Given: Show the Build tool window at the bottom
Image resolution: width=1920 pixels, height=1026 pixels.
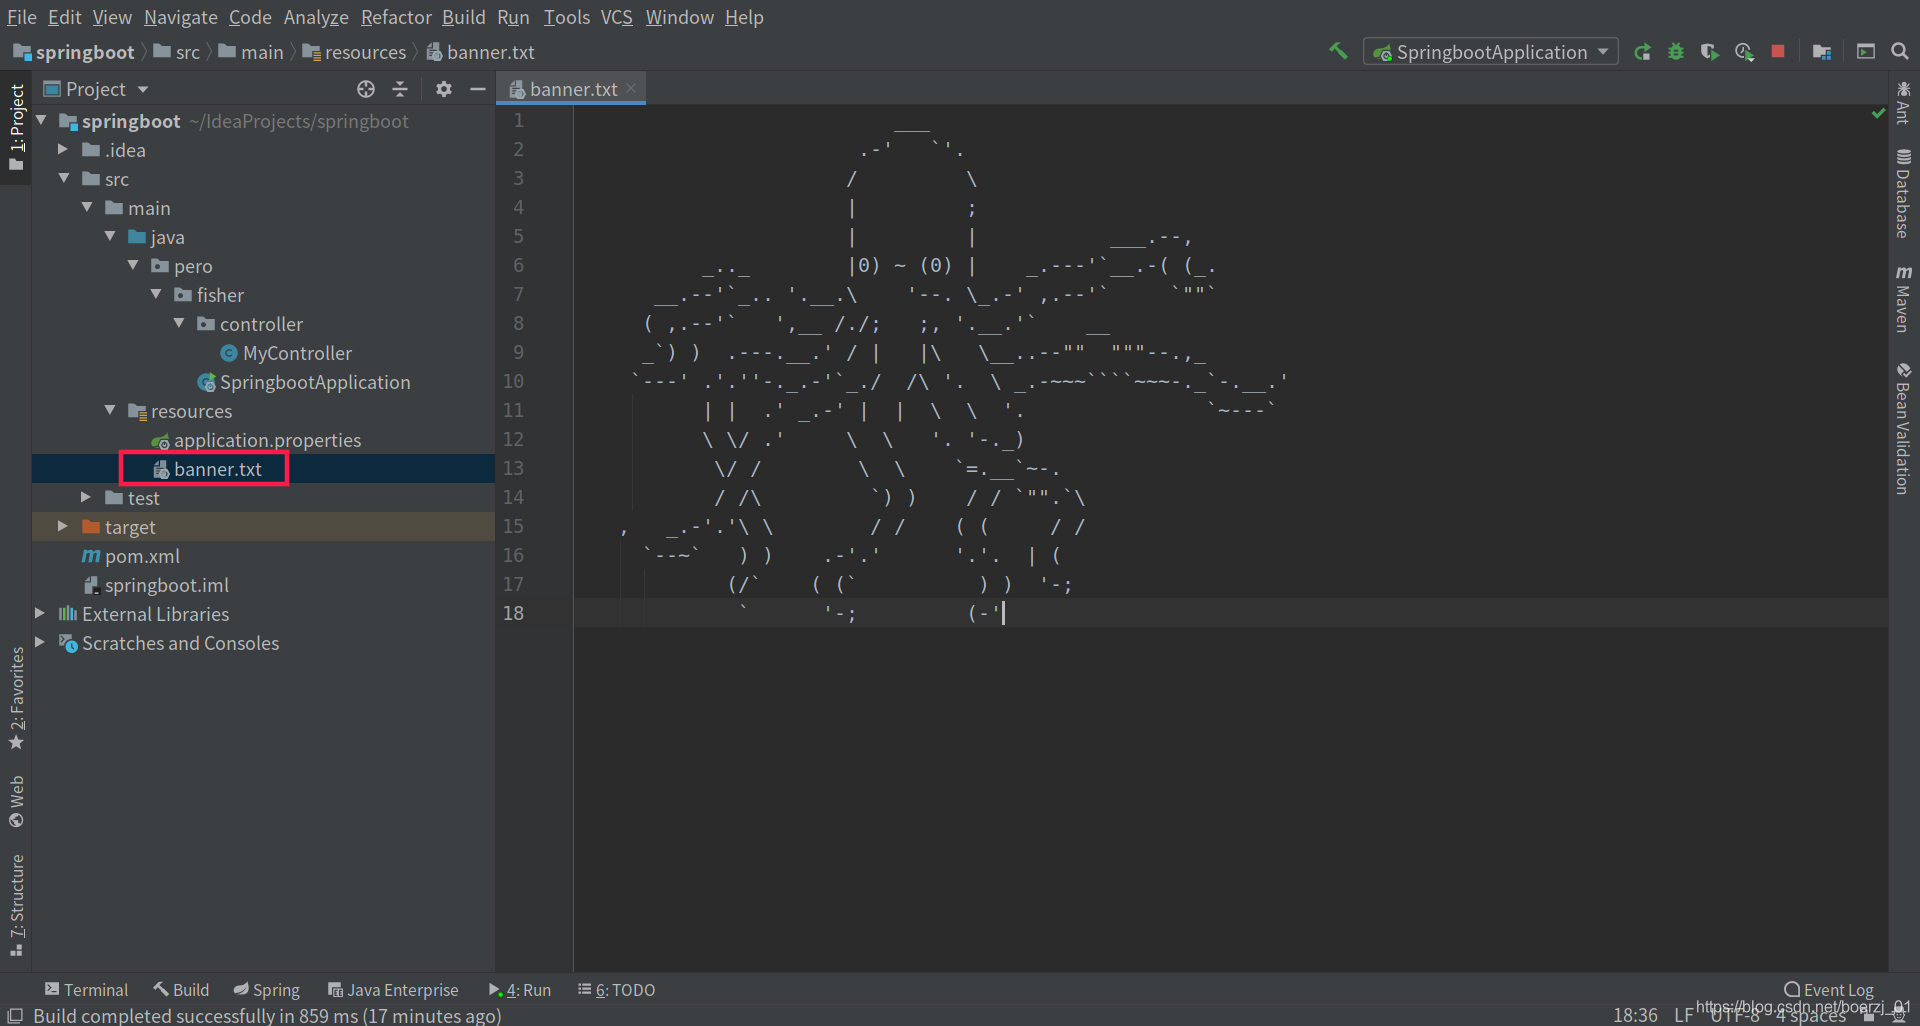Looking at the screenshot, I should (181, 990).
